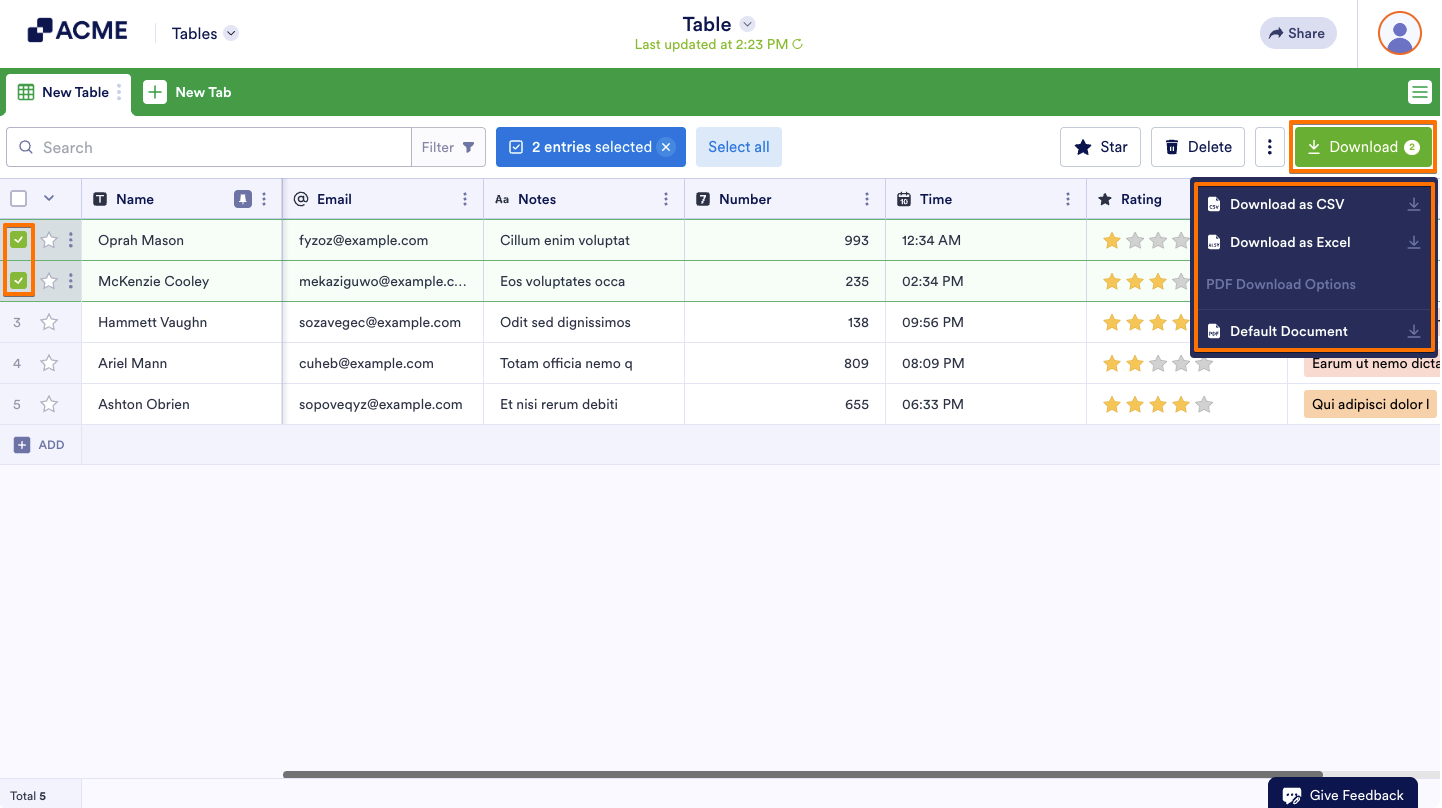The image size is (1442, 808).
Task: Open McKenzie Cooley row options dots
Action: [70, 281]
